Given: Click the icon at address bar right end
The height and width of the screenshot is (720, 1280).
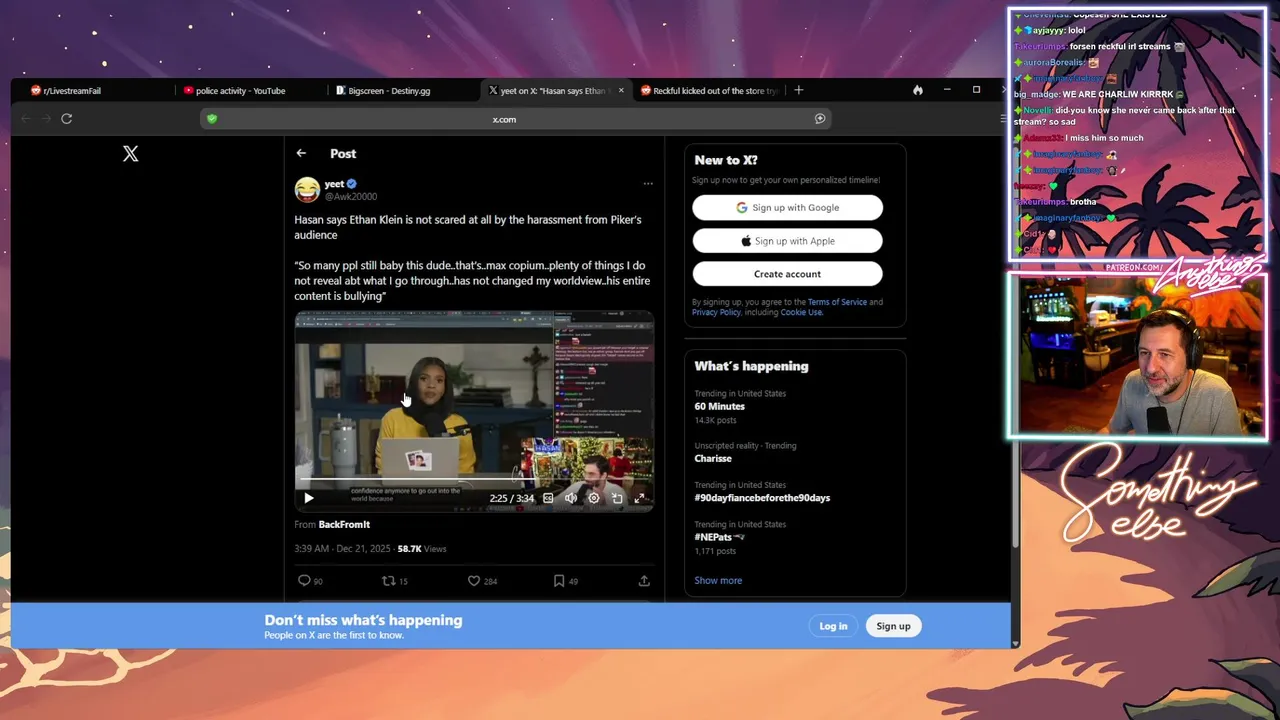Looking at the screenshot, I should pyautogui.click(x=820, y=119).
